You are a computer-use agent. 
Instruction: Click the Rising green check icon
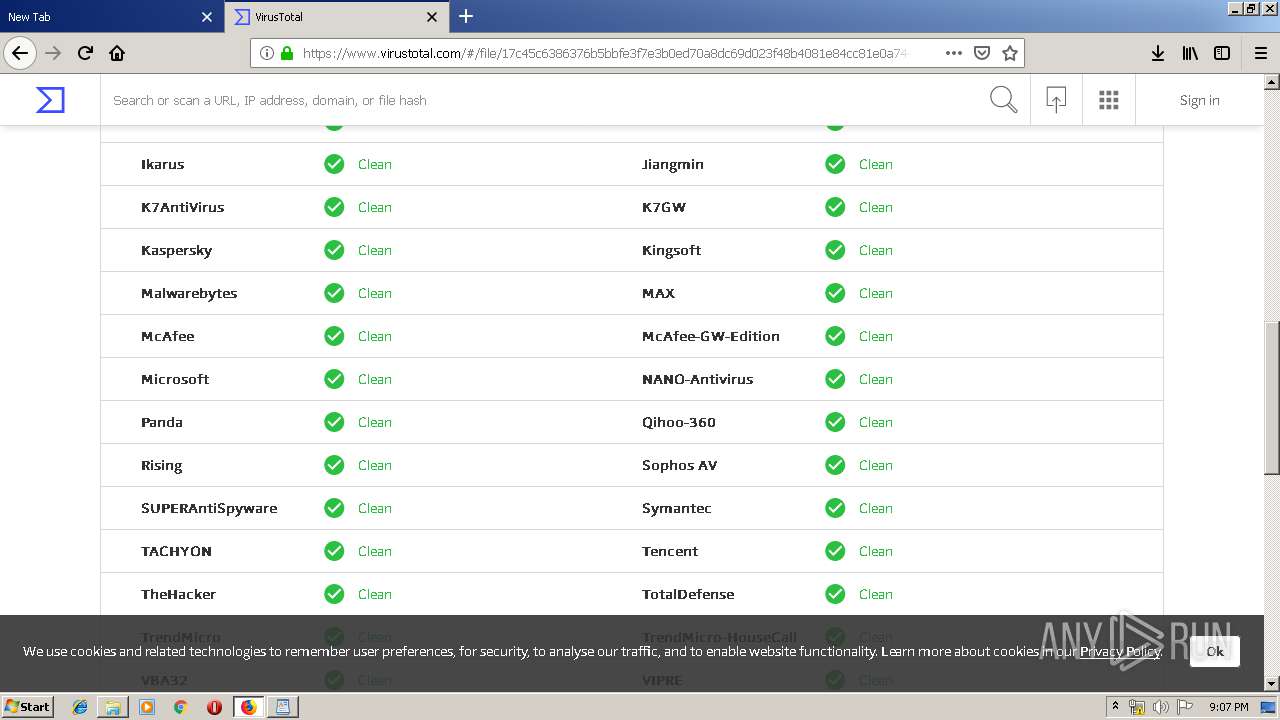pos(334,465)
